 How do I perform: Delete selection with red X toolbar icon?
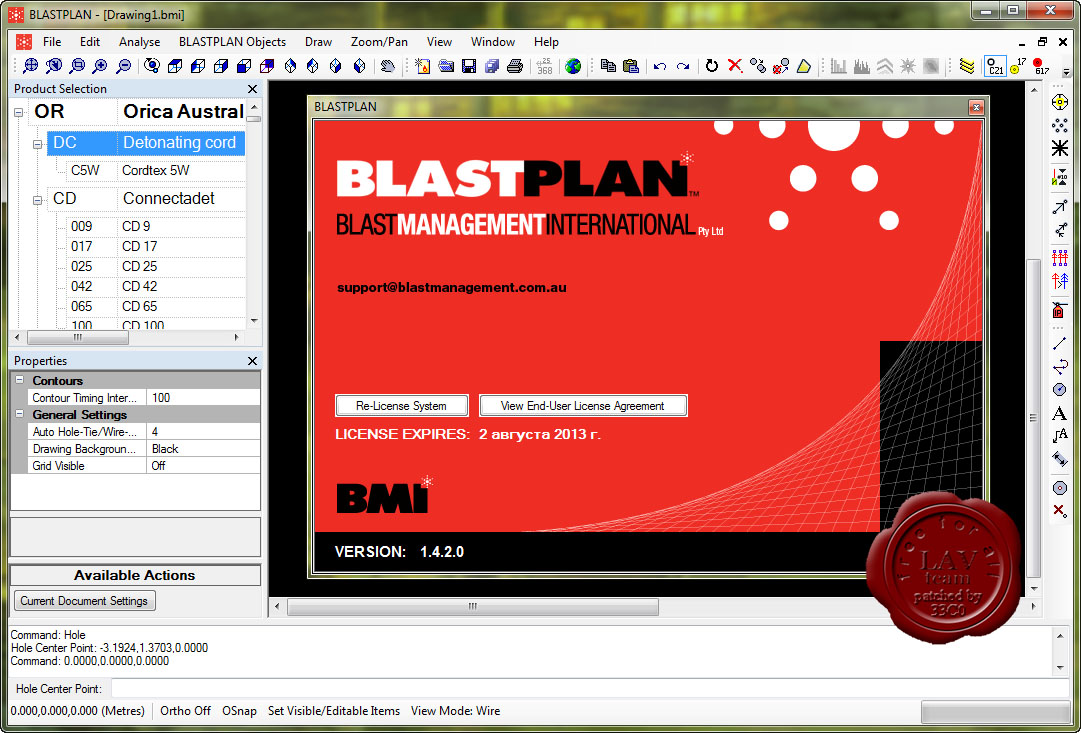(x=735, y=66)
